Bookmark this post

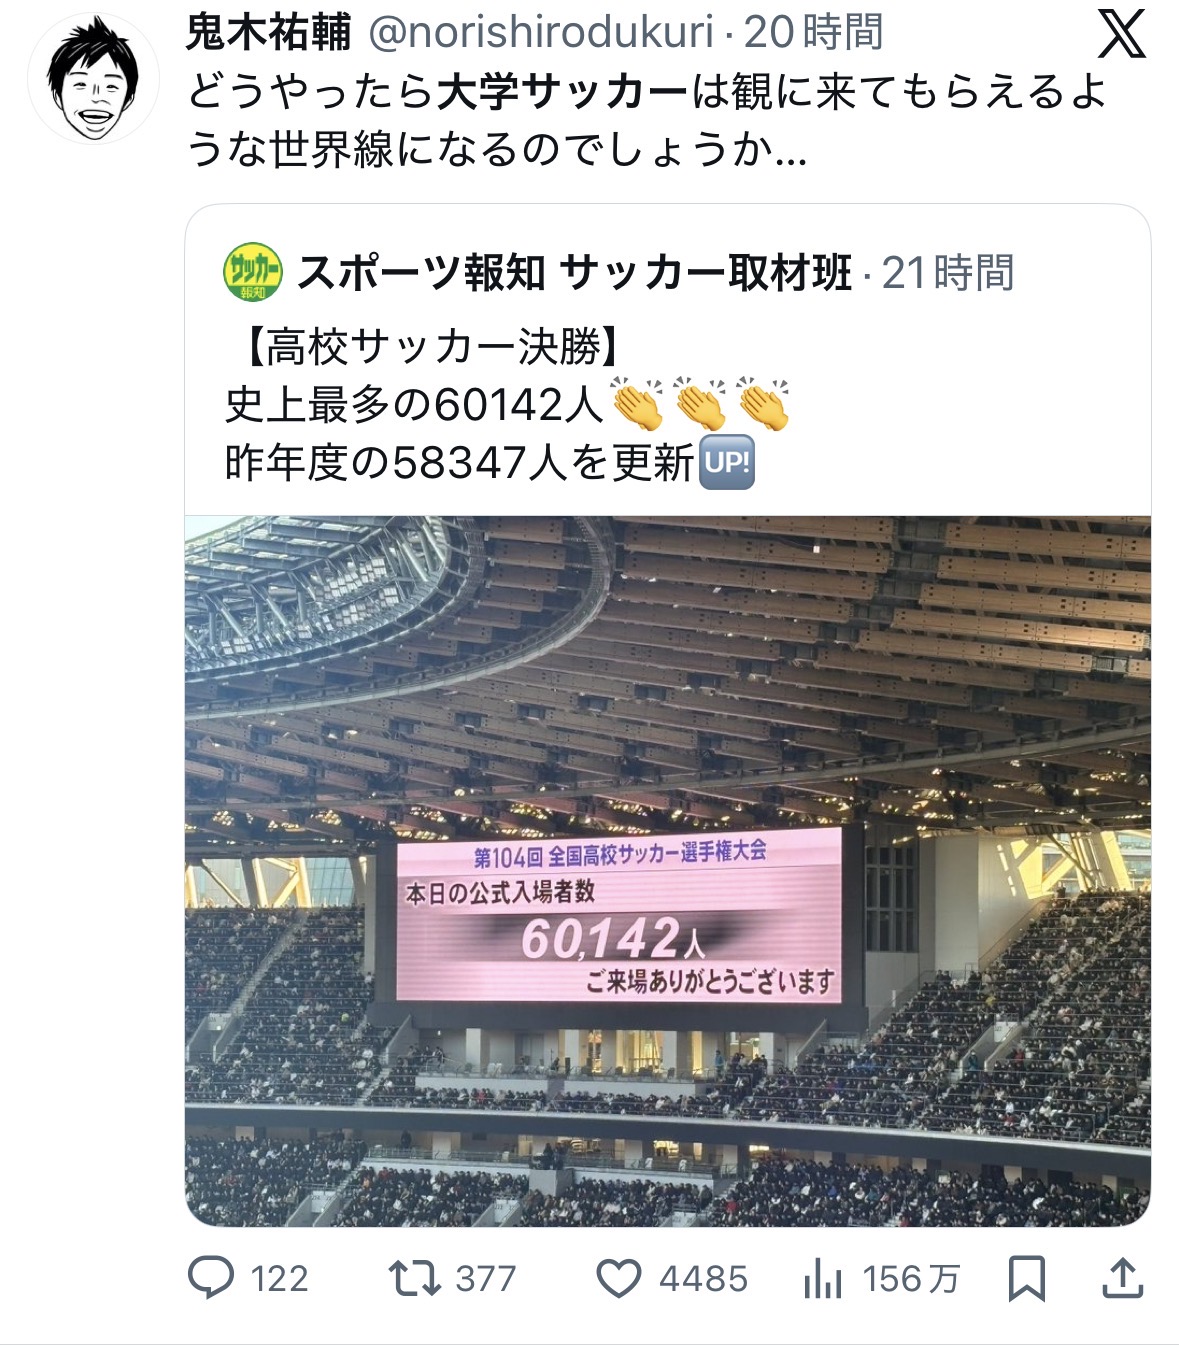[x=1027, y=1279]
